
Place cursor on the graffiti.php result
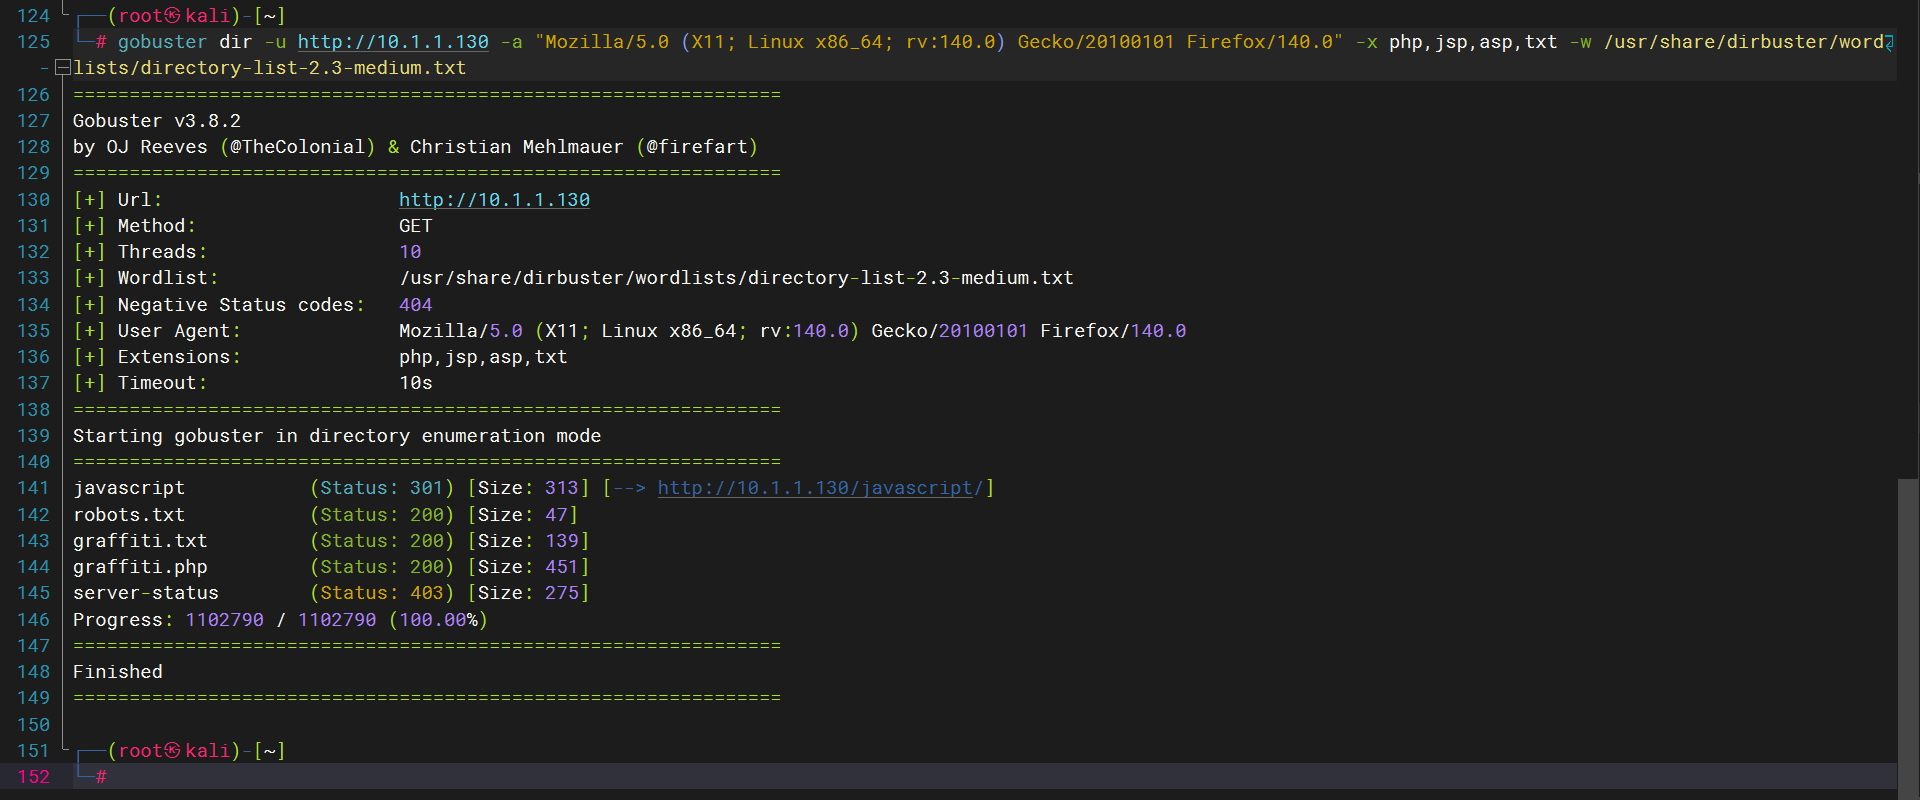click(140, 567)
